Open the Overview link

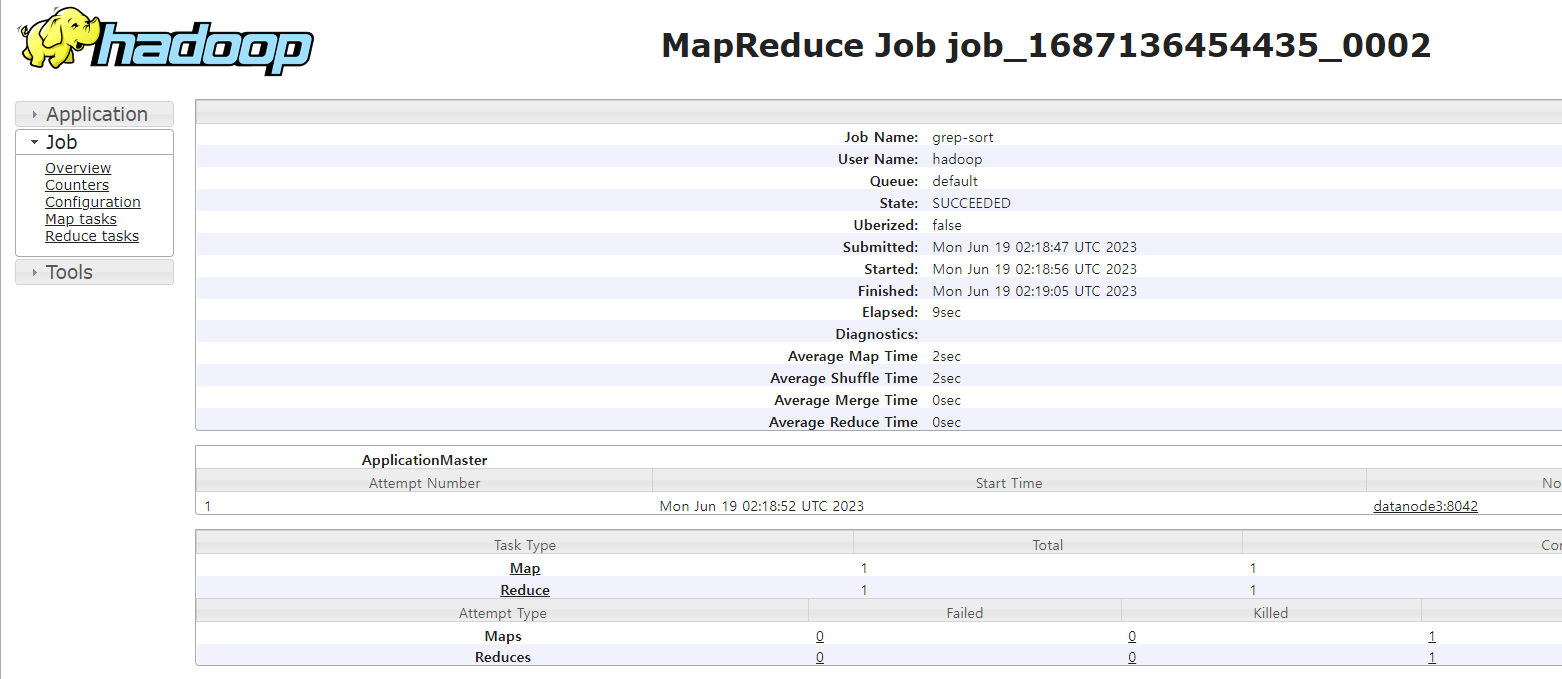[x=78, y=168]
